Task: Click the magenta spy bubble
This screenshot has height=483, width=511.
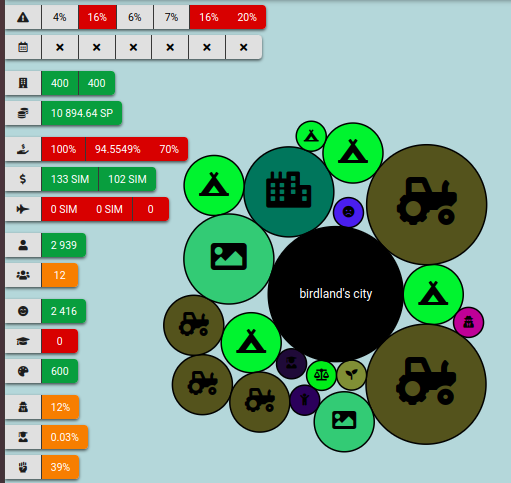Action: tap(468, 322)
